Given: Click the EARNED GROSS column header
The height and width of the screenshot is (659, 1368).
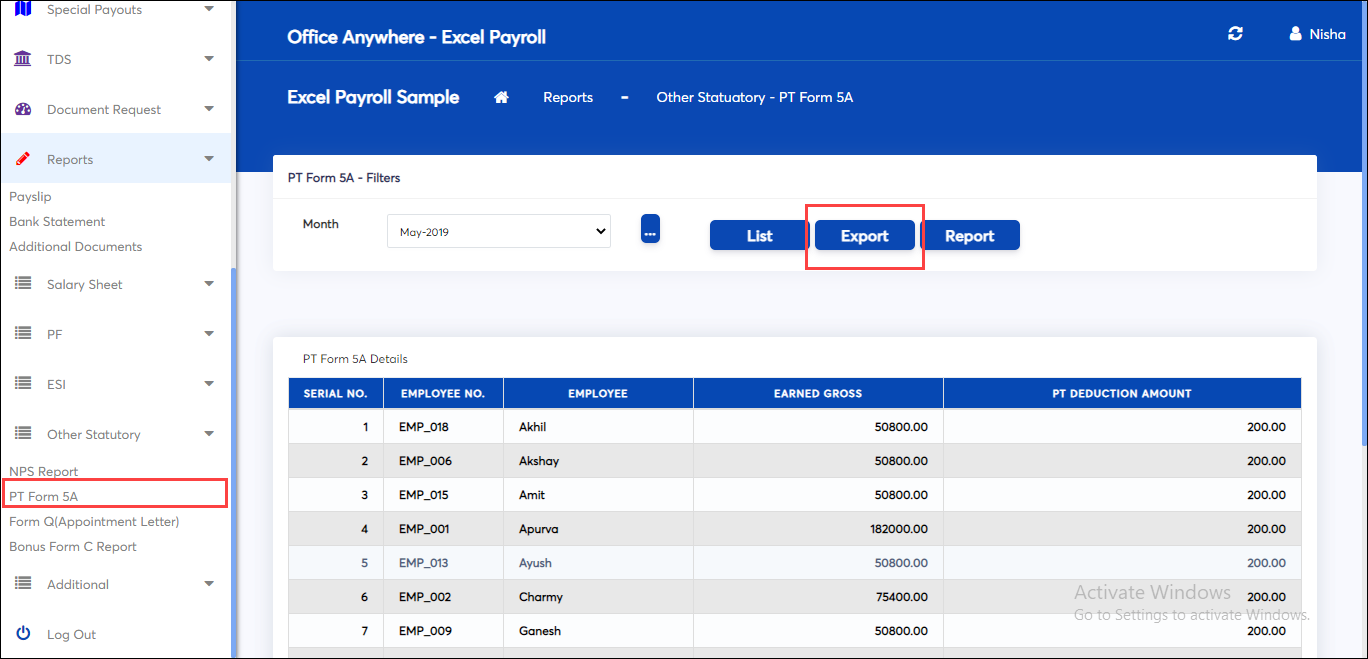Looking at the screenshot, I should tap(818, 393).
